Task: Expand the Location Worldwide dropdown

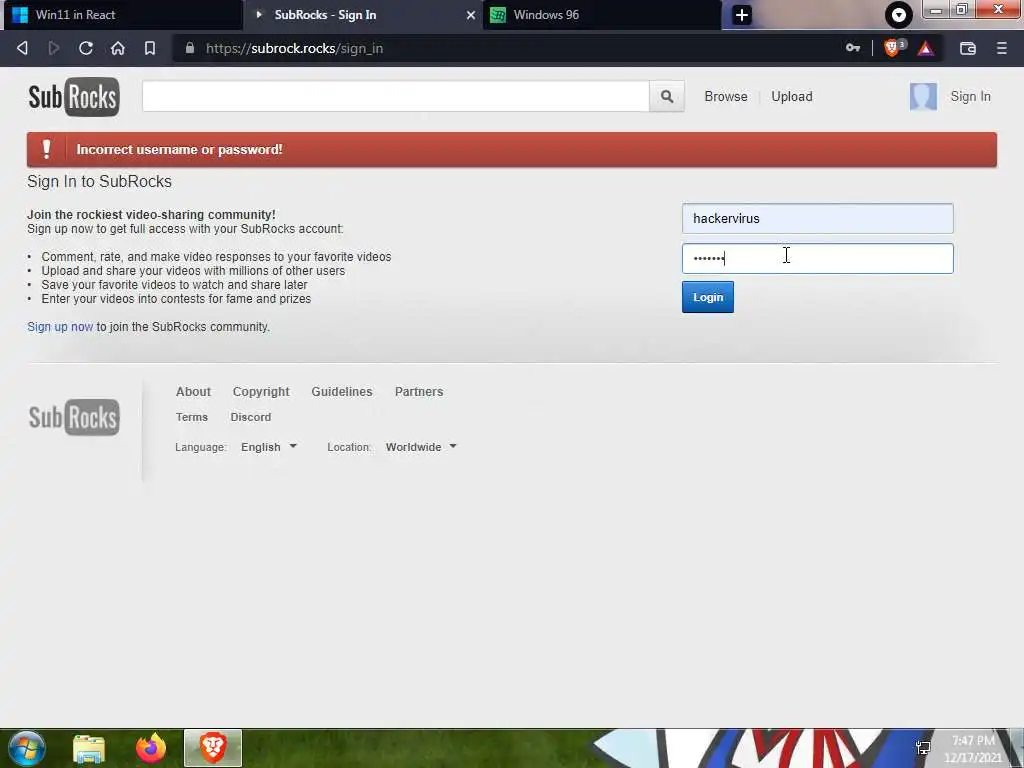Action: click(x=421, y=447)
